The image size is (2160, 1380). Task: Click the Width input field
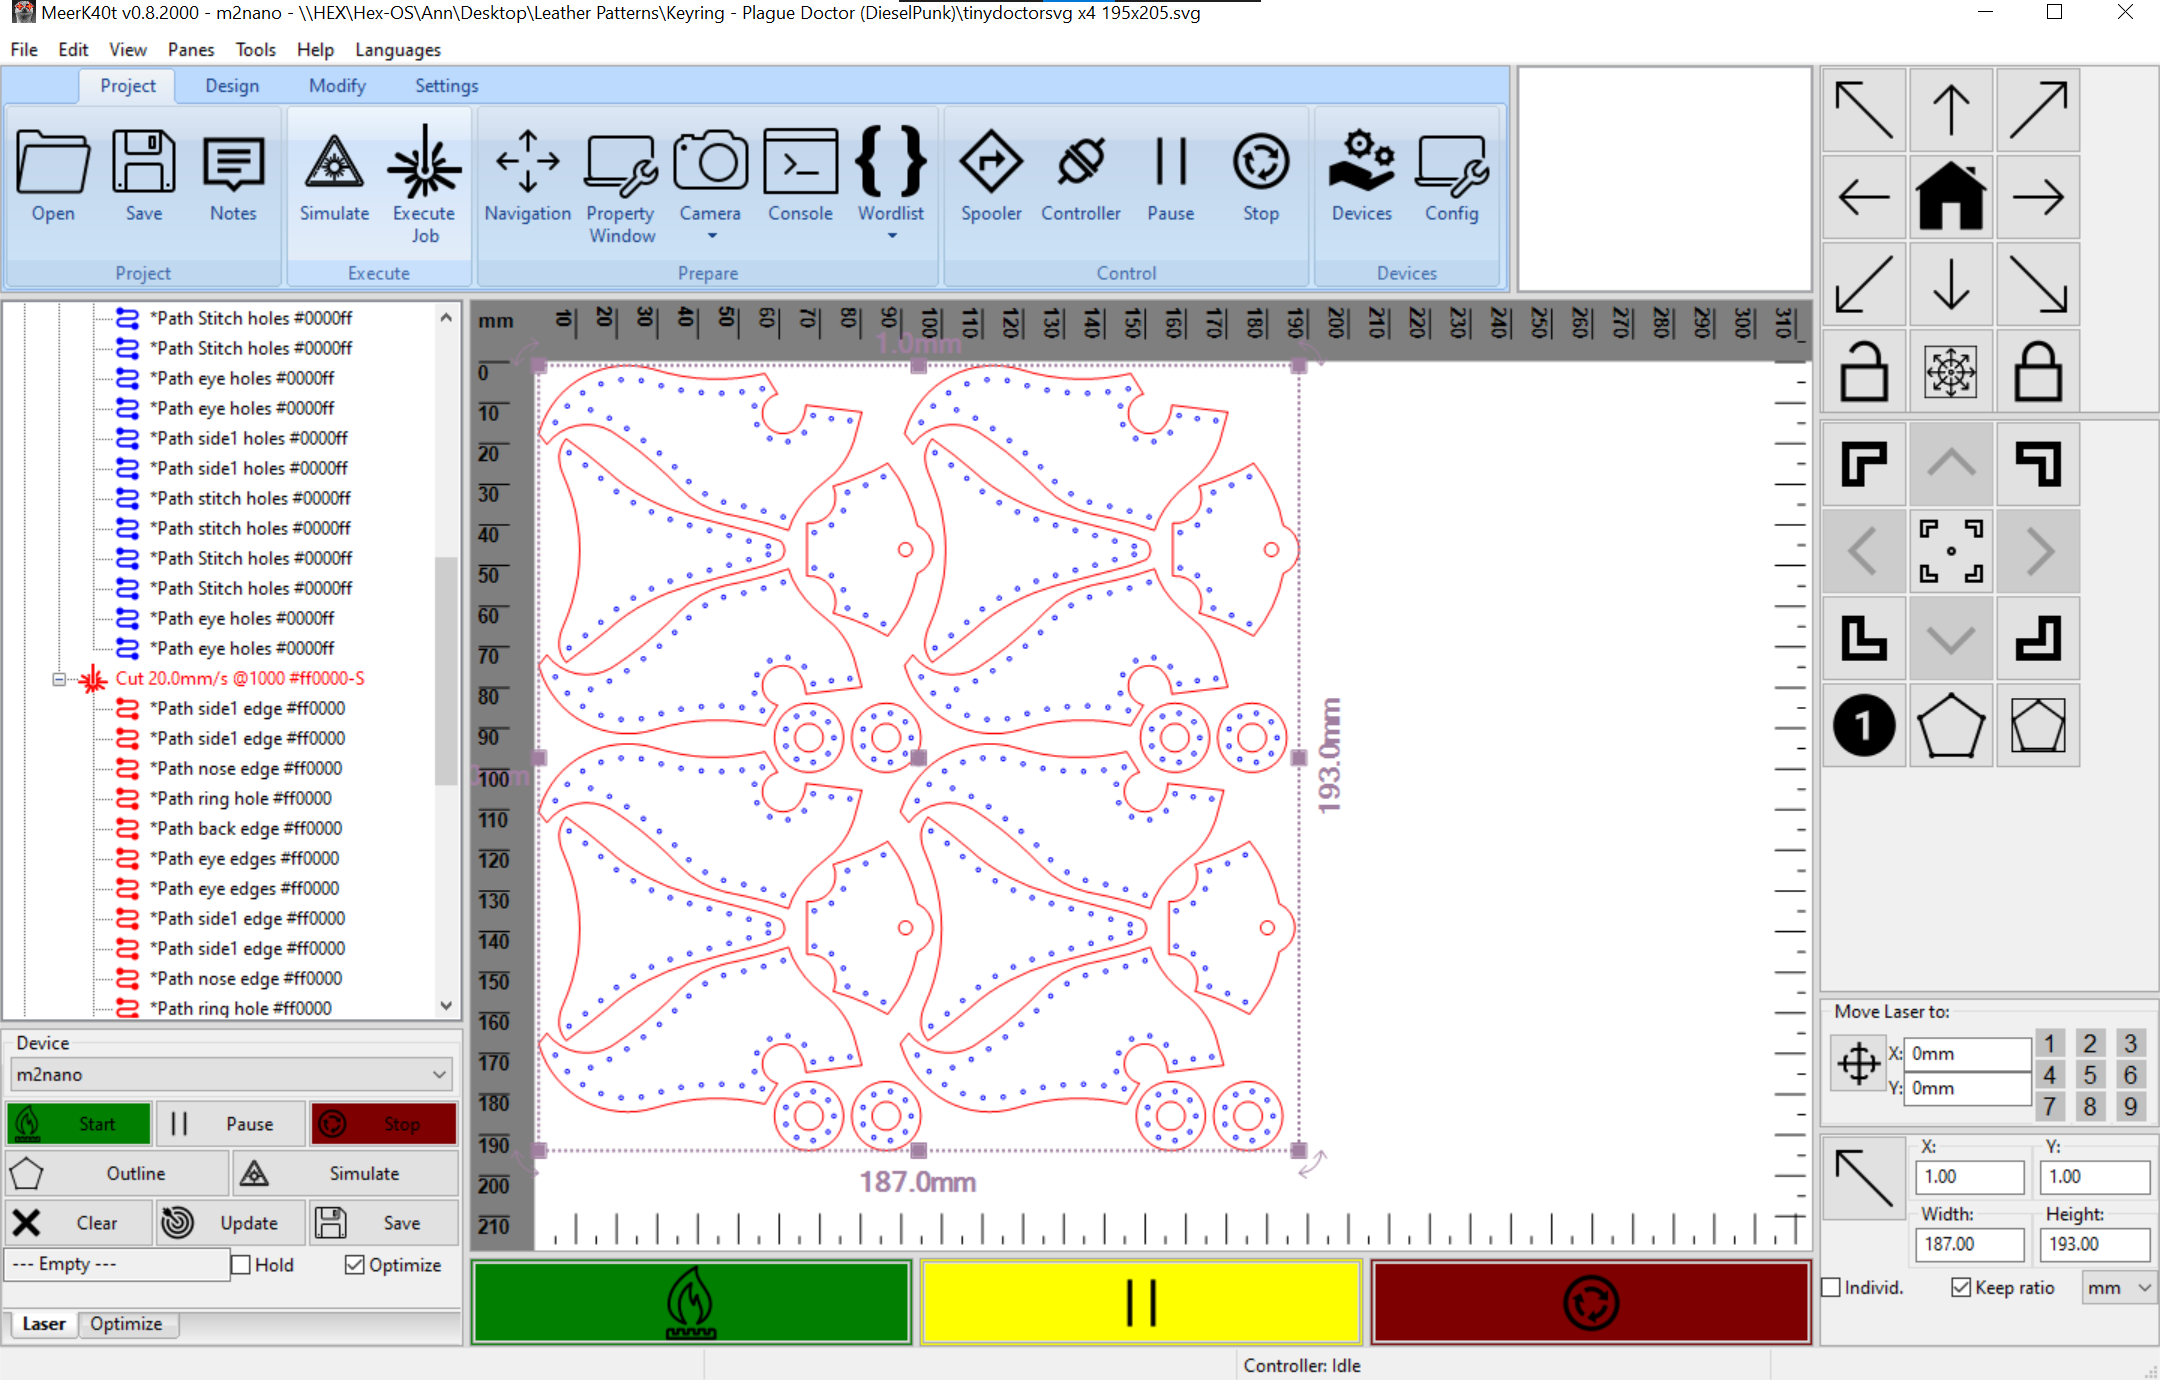(x=1968, y=1244)
